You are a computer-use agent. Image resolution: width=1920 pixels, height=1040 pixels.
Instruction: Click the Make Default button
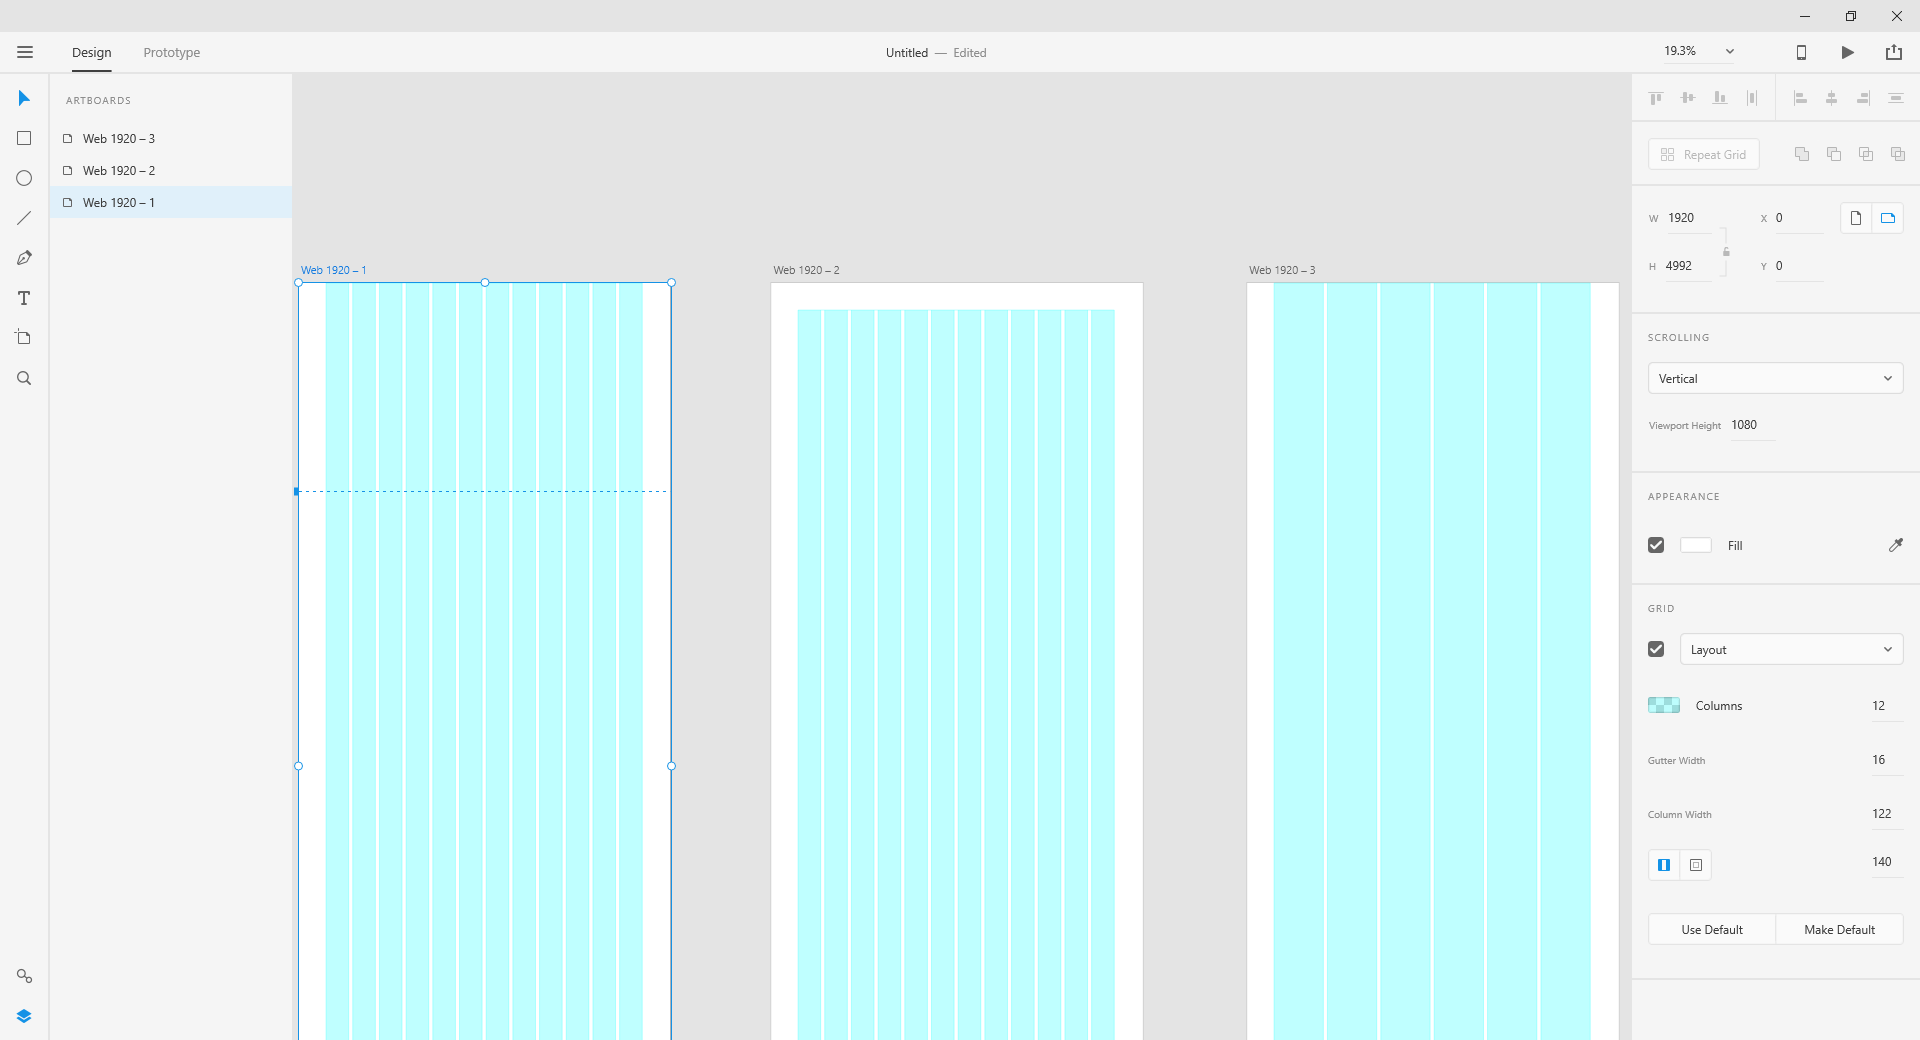point(1838,929)
